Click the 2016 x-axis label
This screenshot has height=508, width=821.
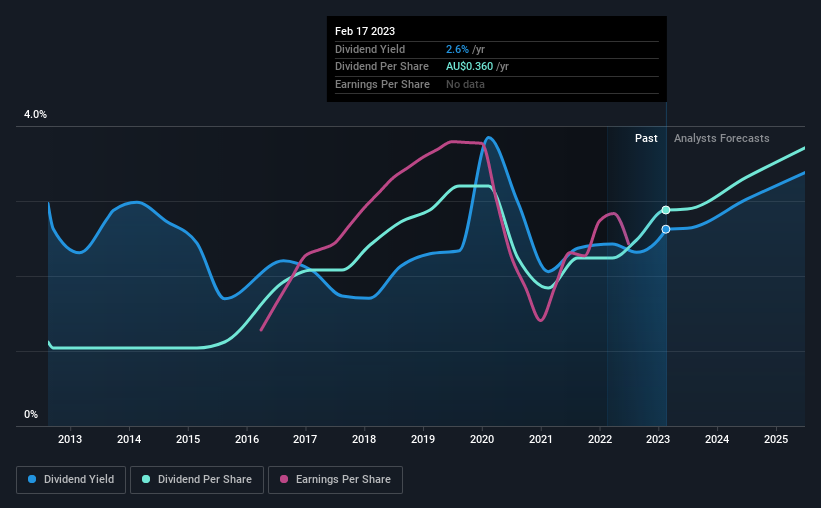[x=247, y=439]
